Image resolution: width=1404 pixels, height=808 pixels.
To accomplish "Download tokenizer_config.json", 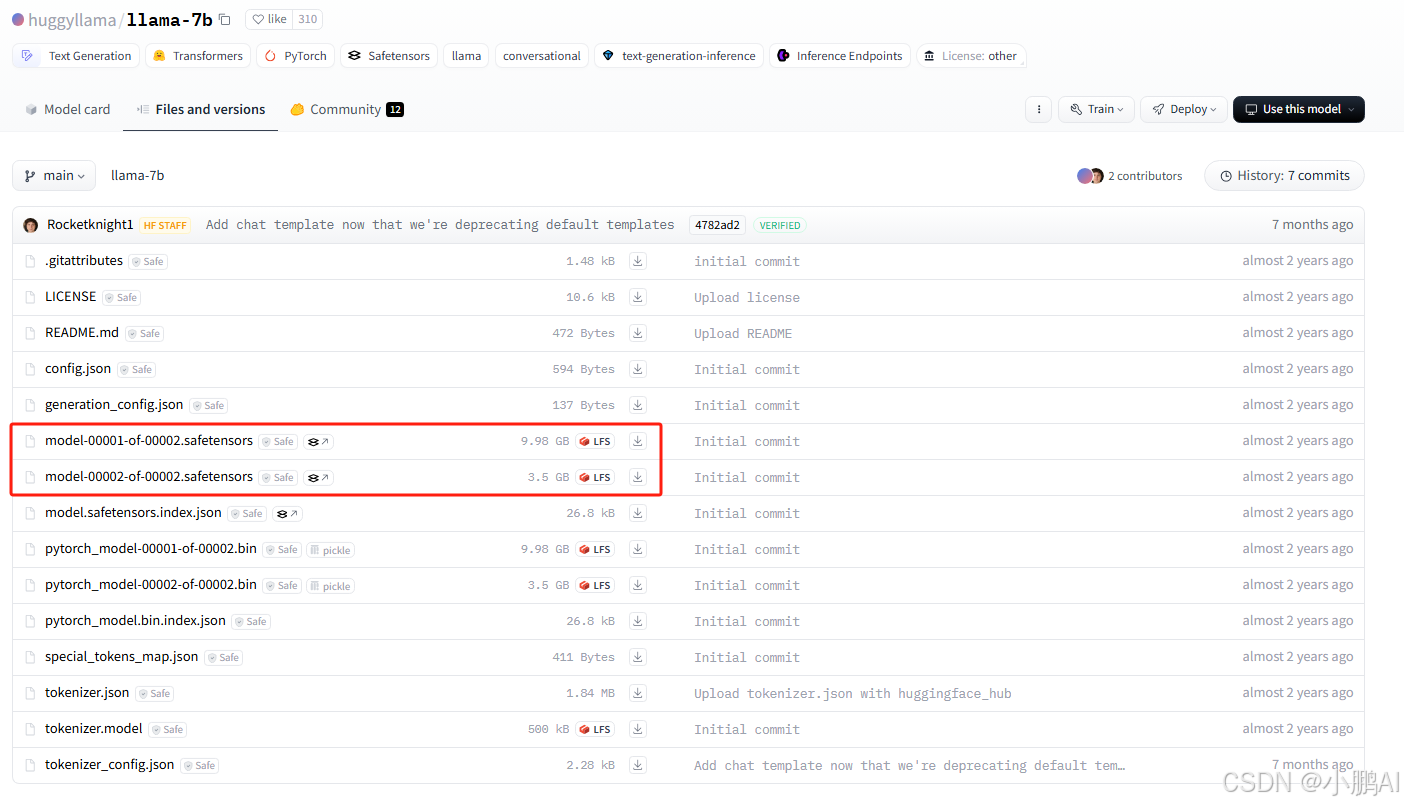I will point(638,765).
